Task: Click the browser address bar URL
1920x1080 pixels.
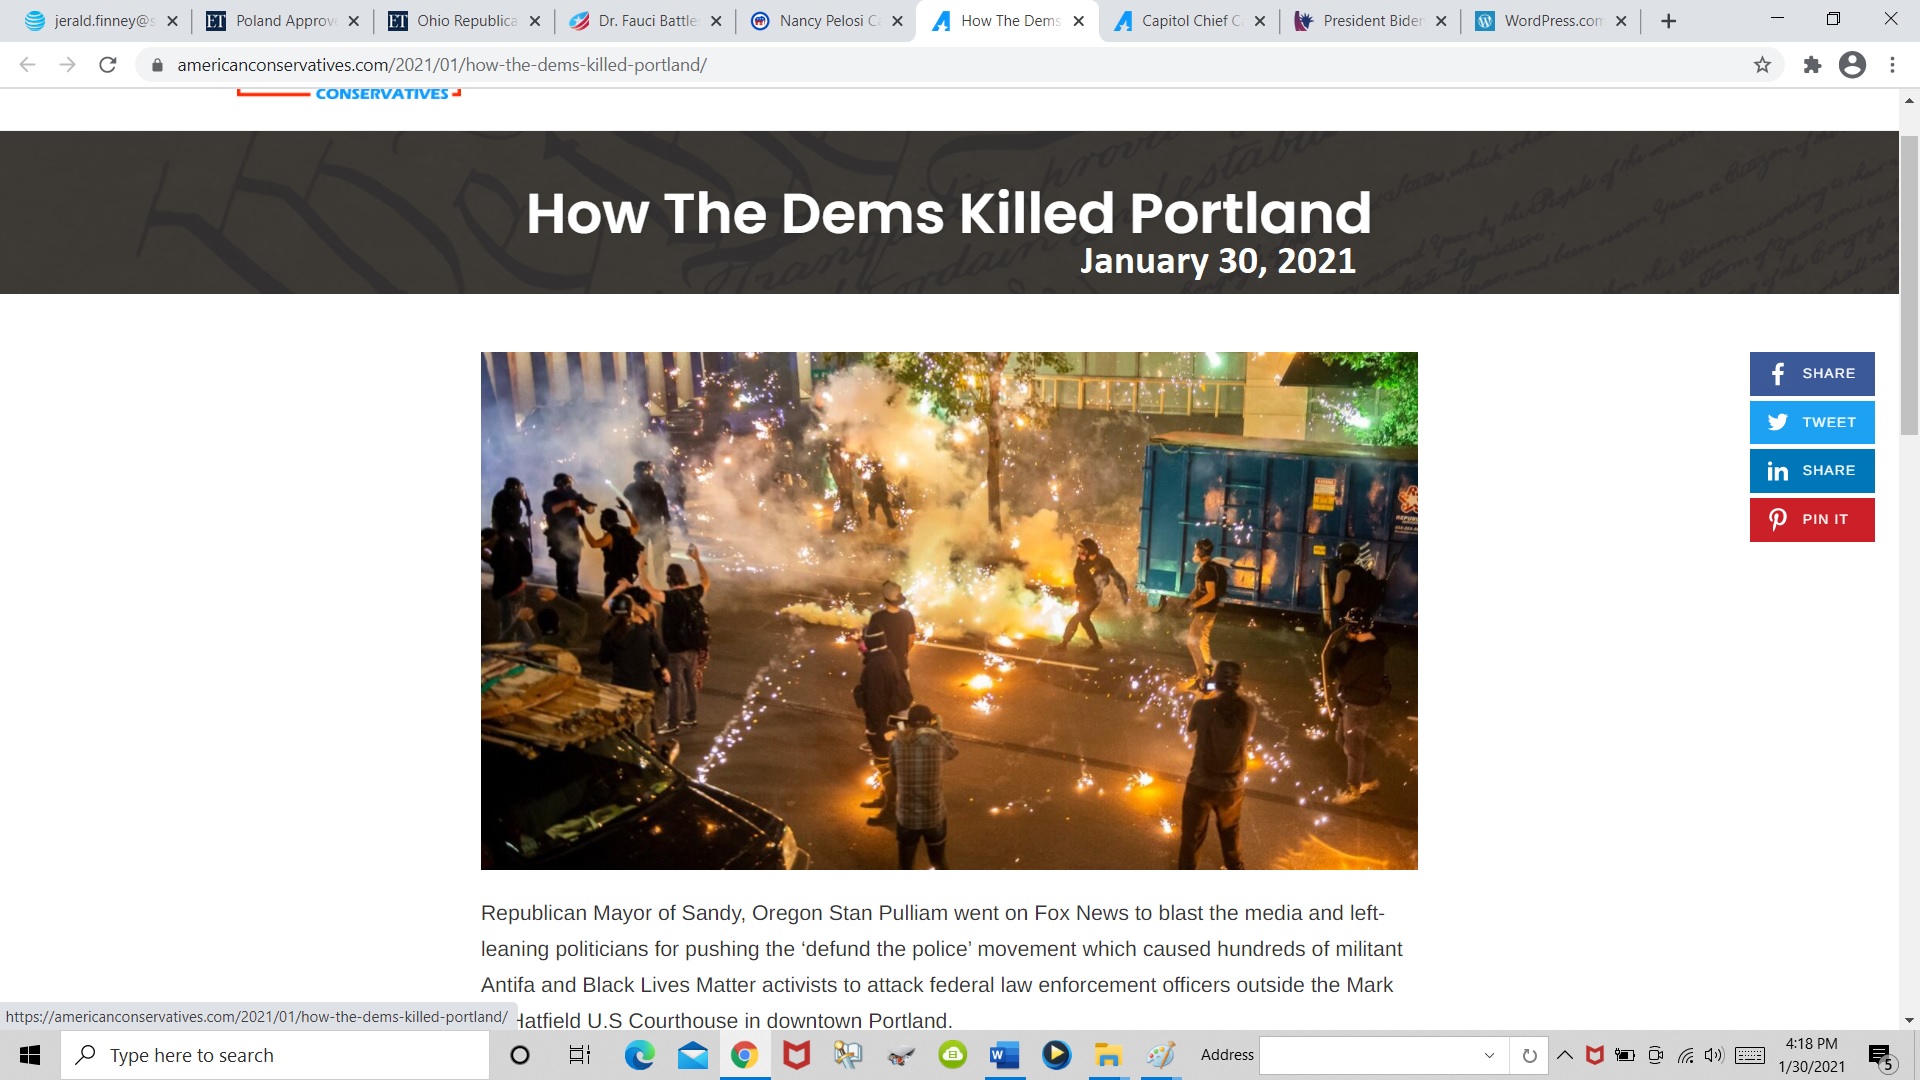Action: tap(442, 65)
